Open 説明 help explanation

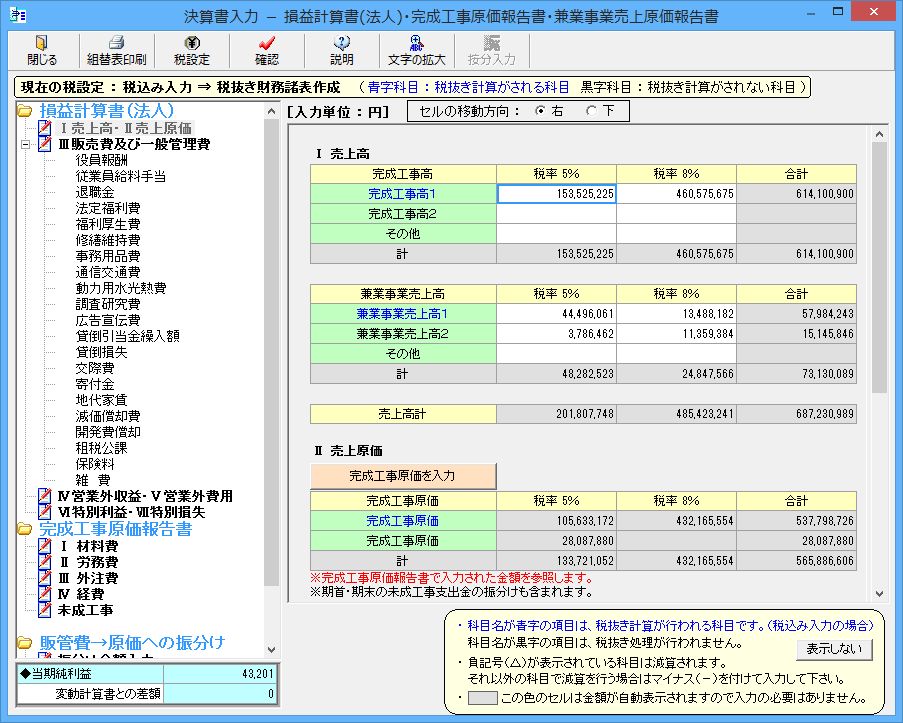click(x=342, y=51)
